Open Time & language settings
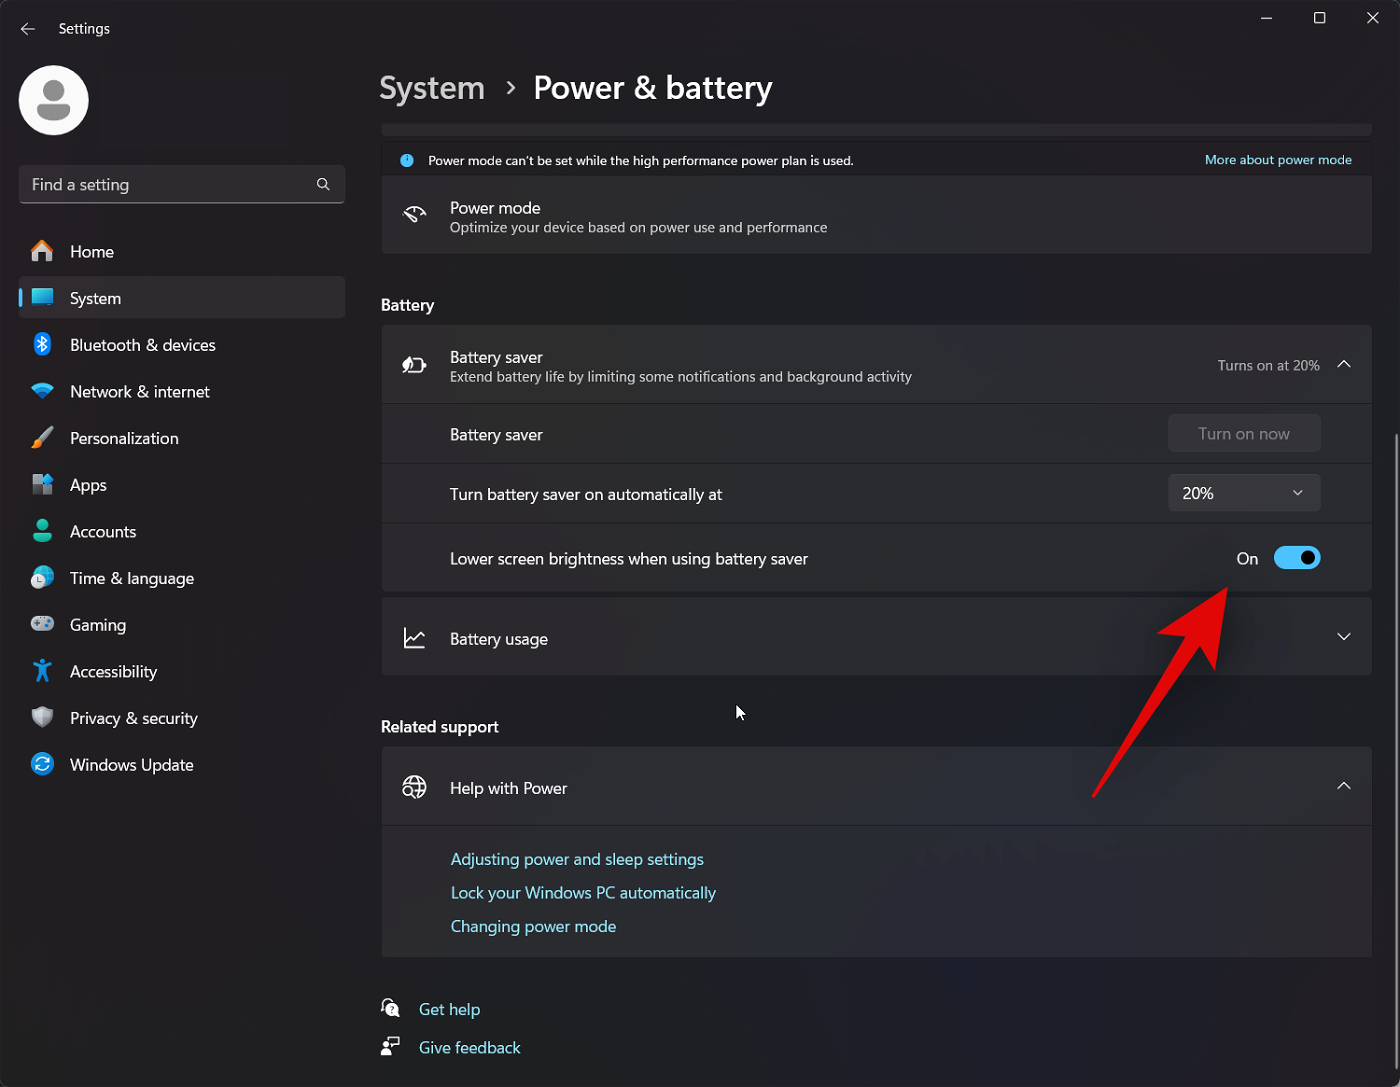 click(182, 578)
